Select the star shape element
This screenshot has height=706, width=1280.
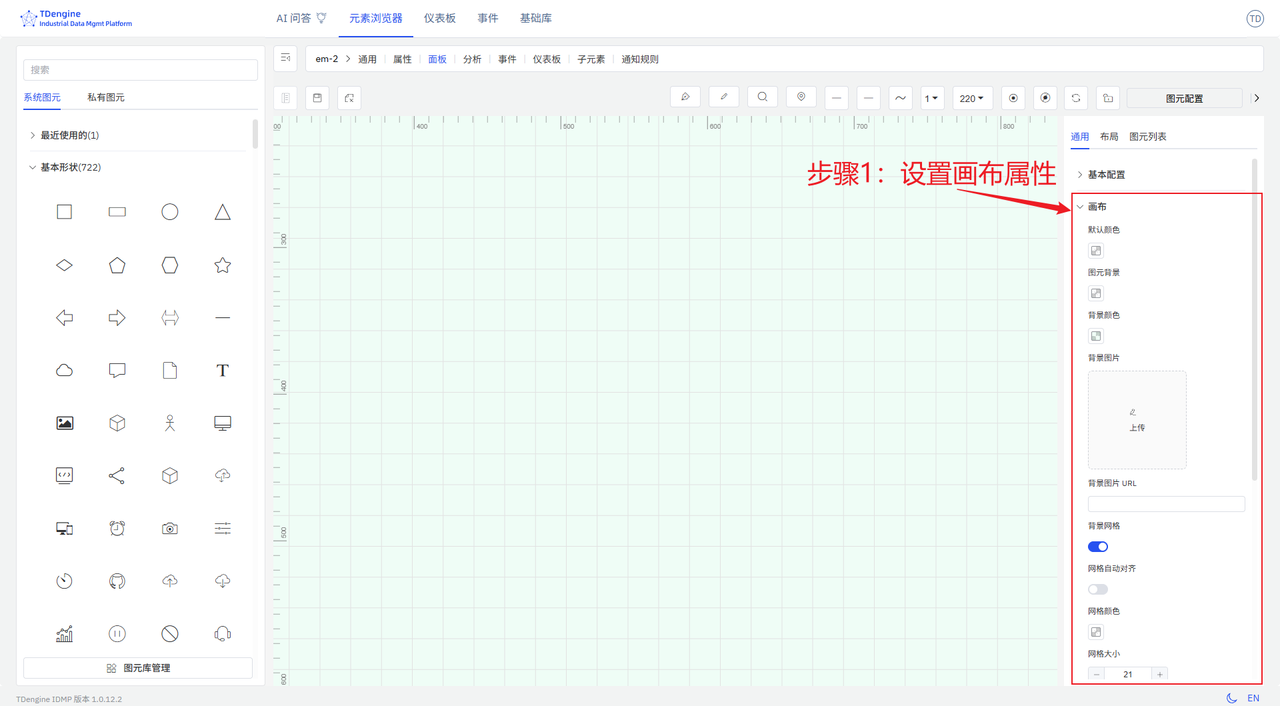pos(222,265)
